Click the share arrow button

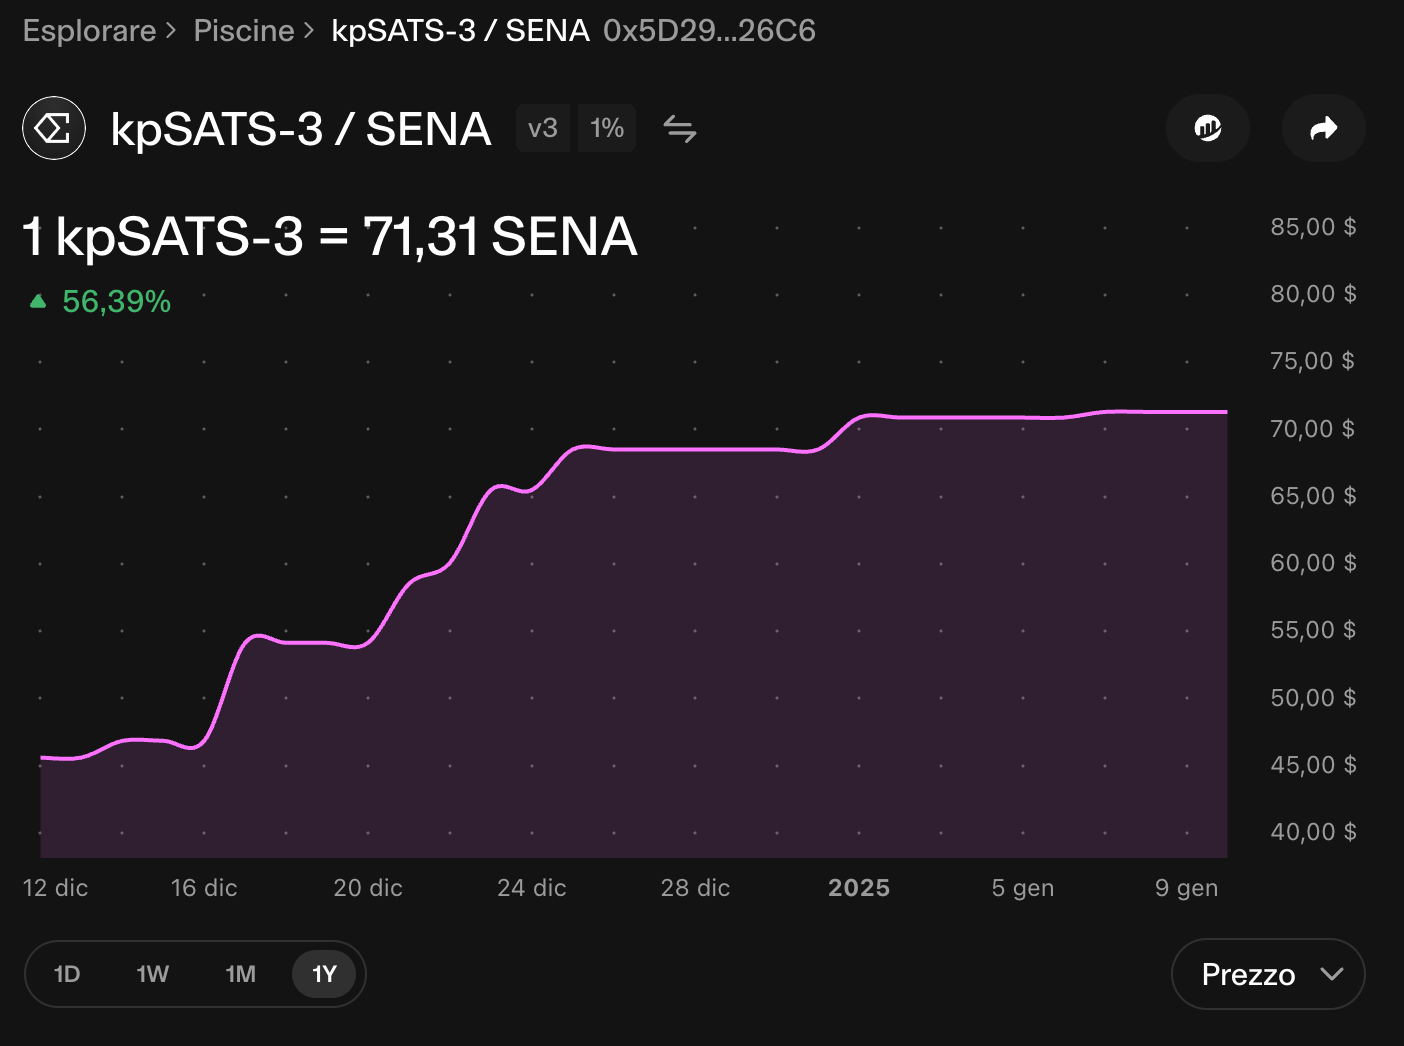point(1324,128)
